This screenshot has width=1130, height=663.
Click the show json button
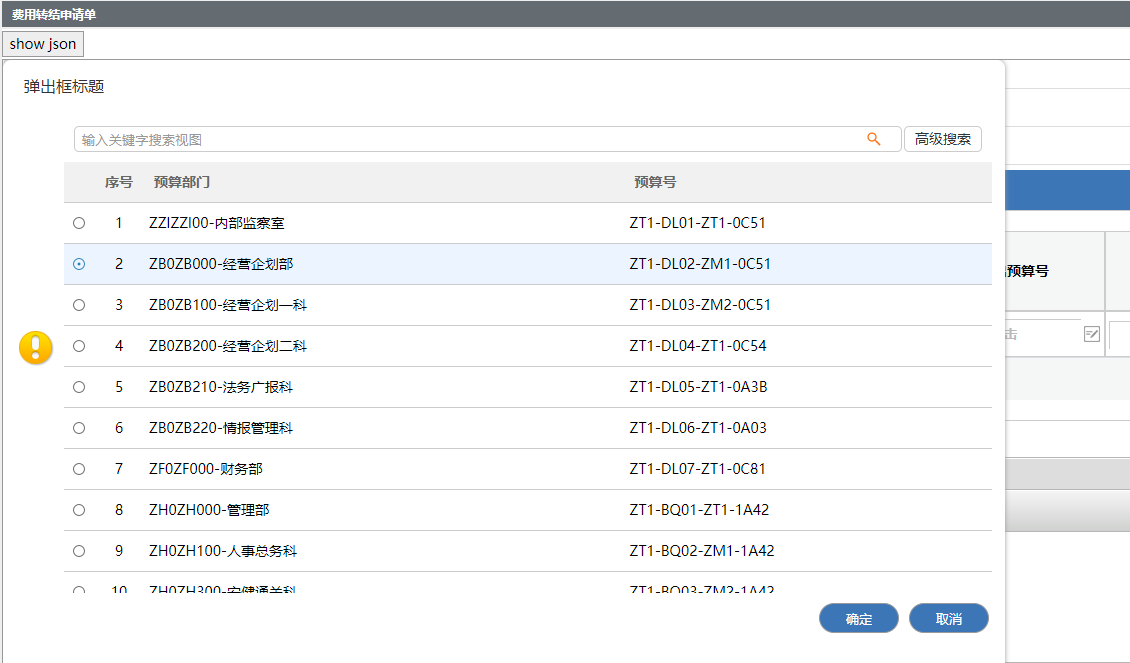coord(43,44)
